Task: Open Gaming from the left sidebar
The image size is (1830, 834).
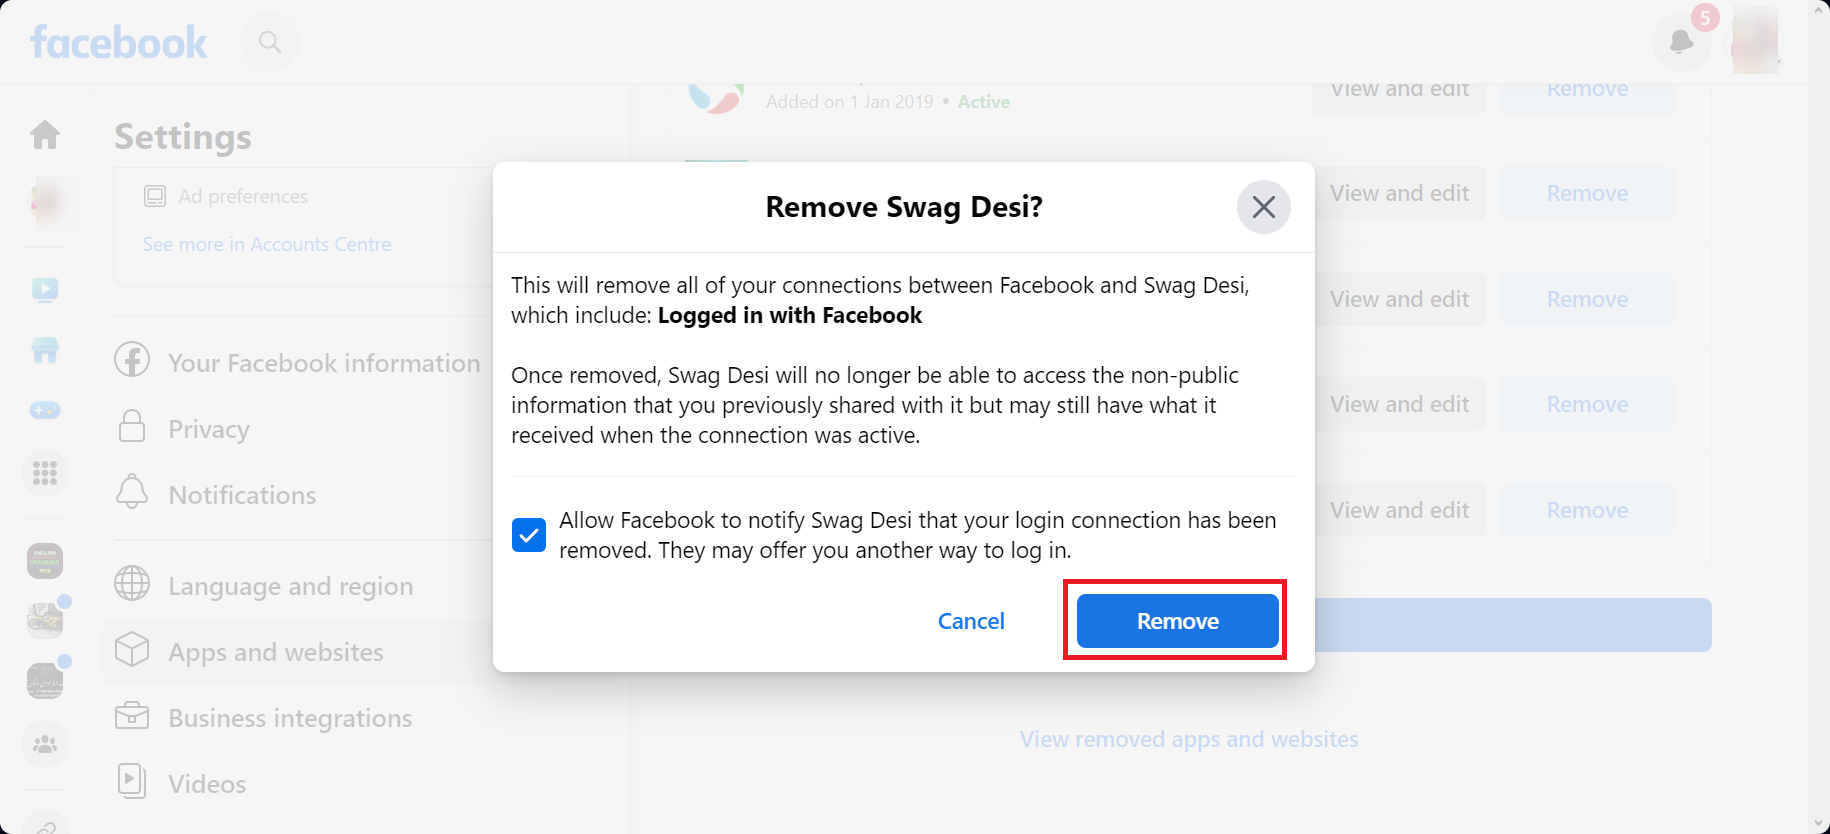Action: (44, 410)
